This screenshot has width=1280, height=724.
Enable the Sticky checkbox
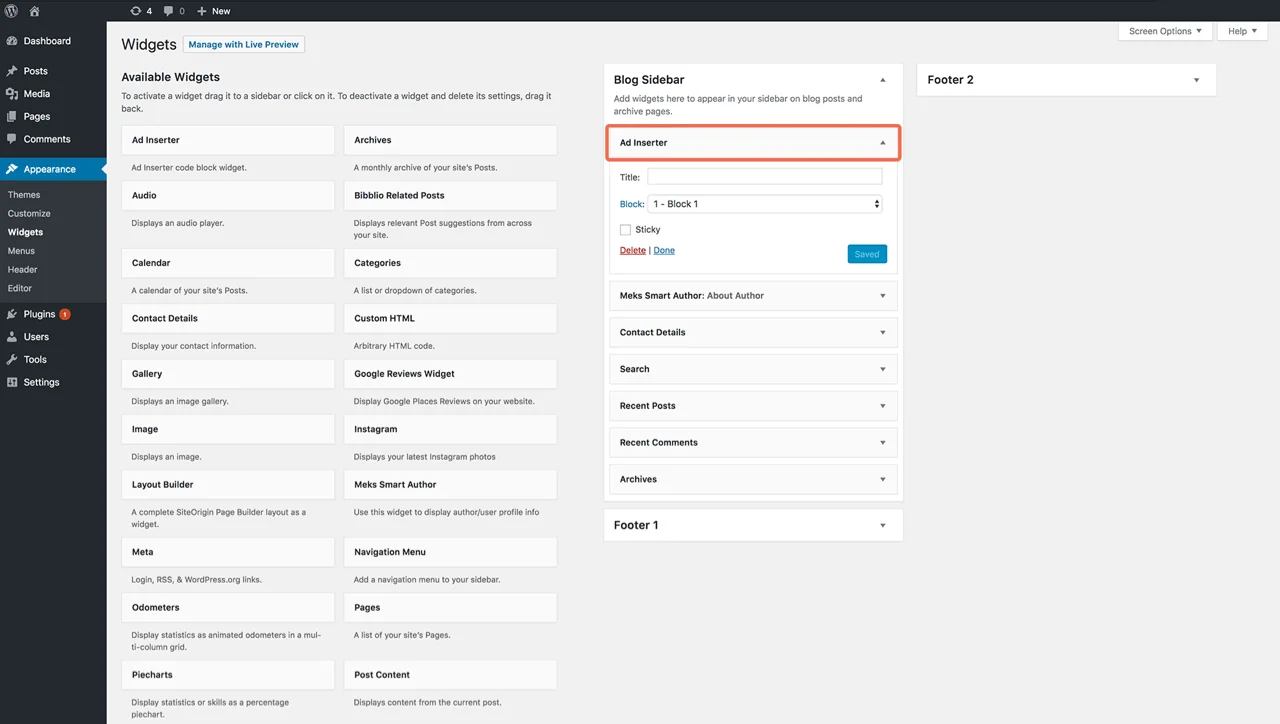coord(625,230)
